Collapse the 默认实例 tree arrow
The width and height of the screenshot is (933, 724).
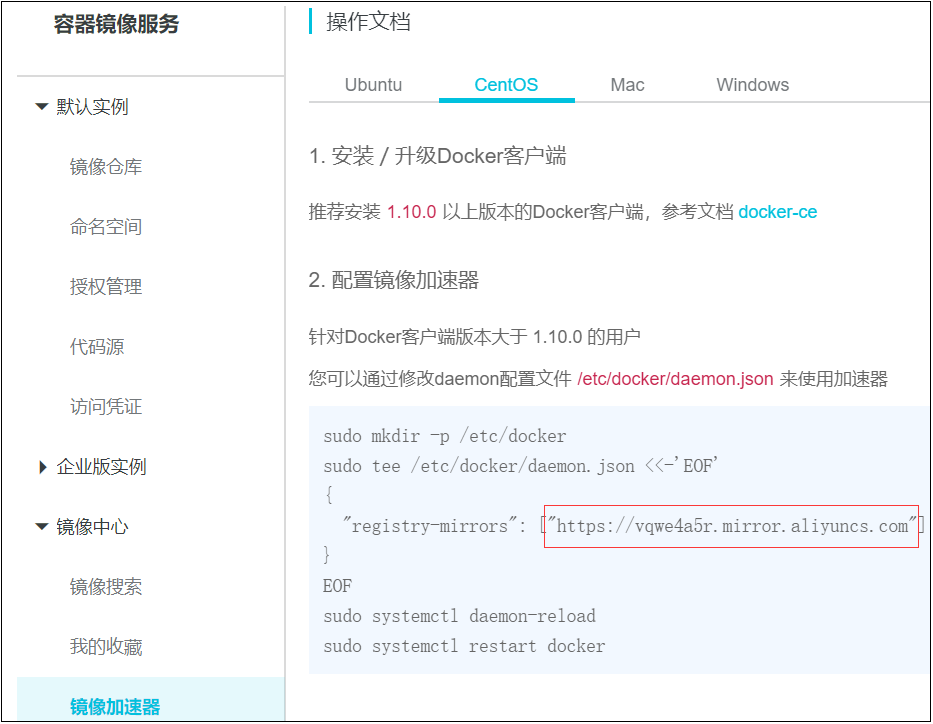pyautogui.click(x=41, y=107)
